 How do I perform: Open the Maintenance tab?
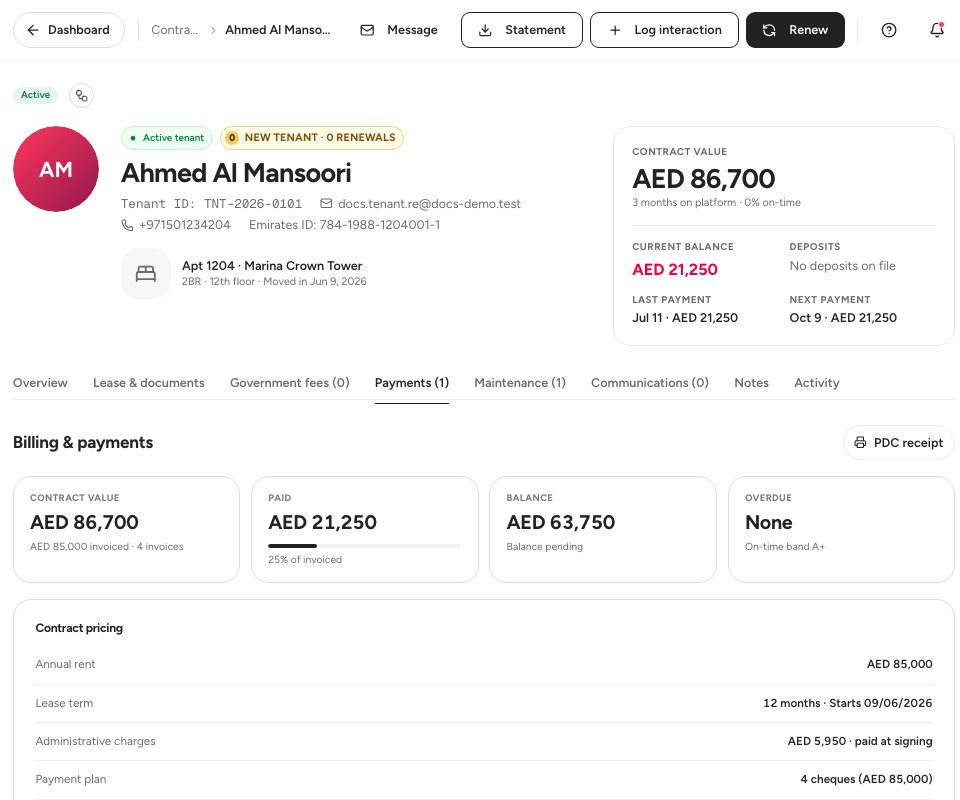coord(520,383)
